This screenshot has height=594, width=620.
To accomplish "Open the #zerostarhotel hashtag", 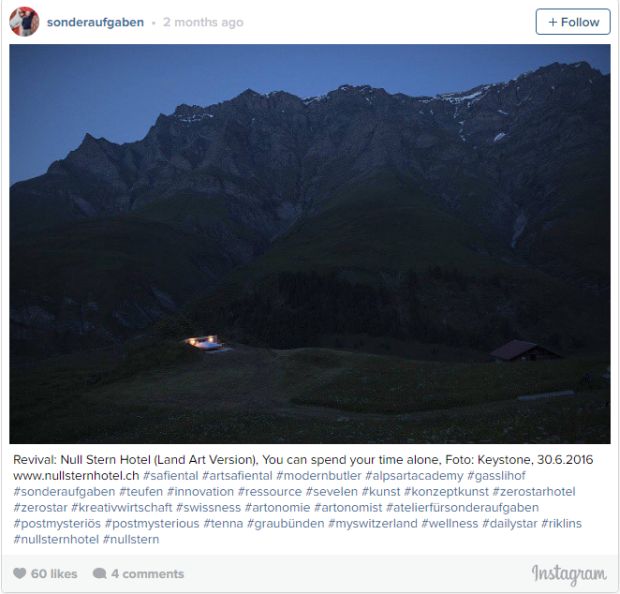I will 534,492.
